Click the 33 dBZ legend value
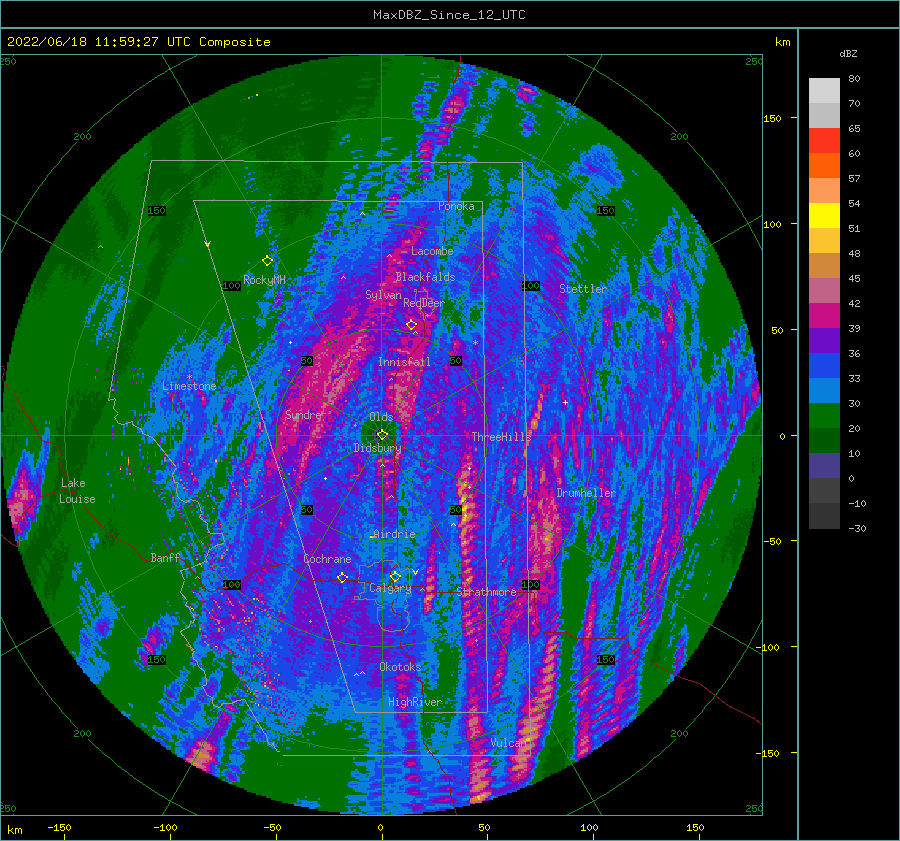Viewport: 900px width, 841px height. pos(854,378)
